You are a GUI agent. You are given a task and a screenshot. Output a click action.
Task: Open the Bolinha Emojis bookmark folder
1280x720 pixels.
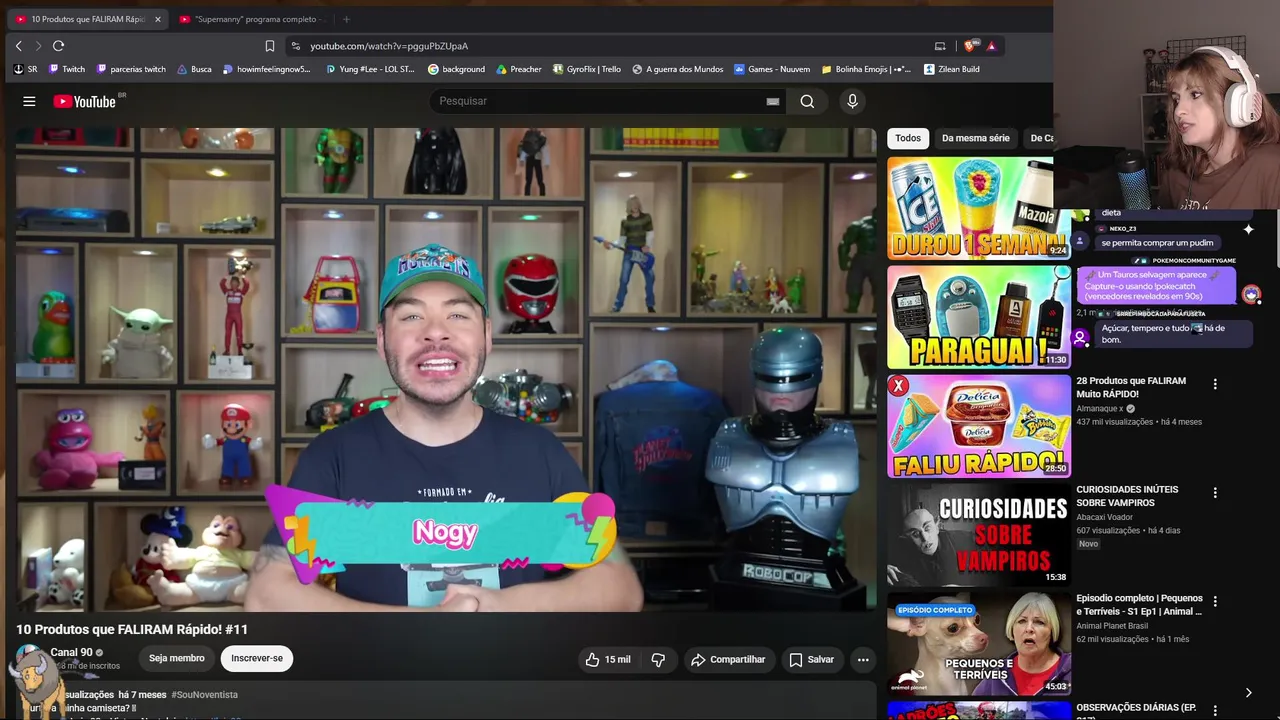[x=866, y=69]
